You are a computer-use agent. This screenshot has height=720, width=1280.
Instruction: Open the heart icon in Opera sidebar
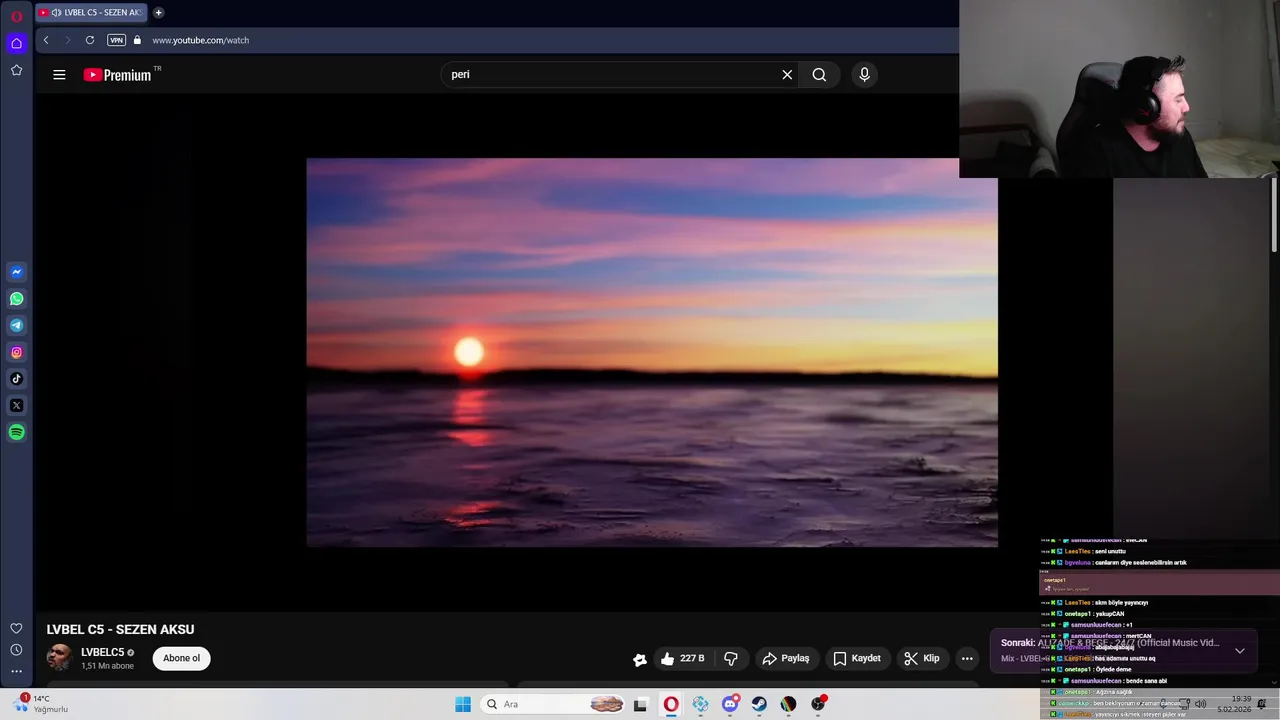pyautogui.click(x=16, y=628)
